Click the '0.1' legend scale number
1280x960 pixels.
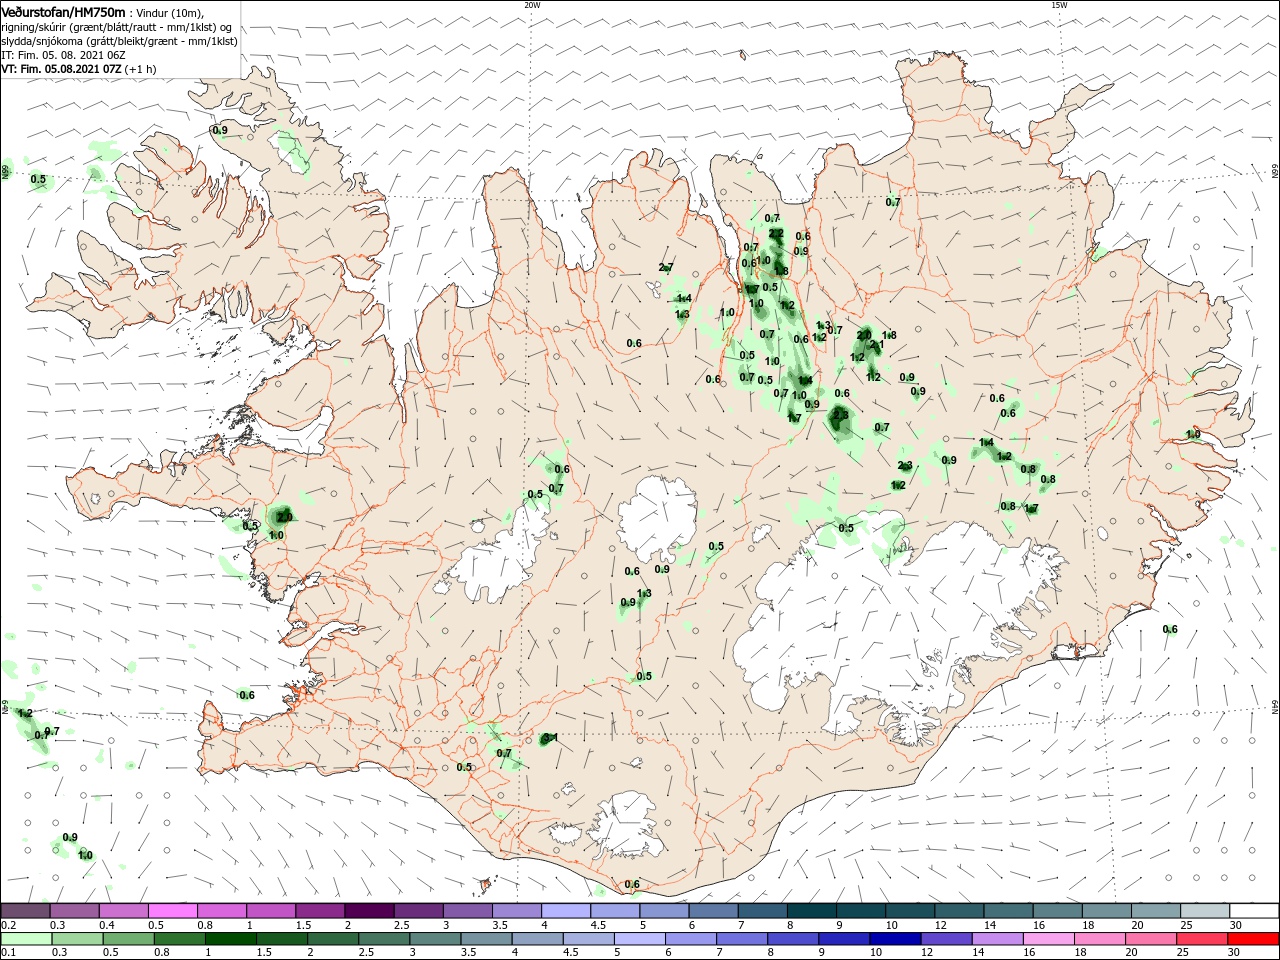point(8,953)
